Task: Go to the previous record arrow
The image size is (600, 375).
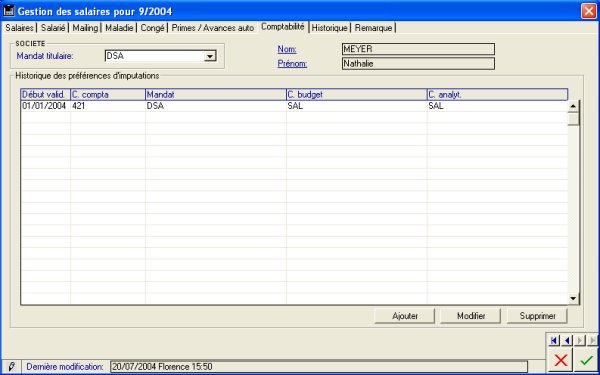Action: [x=567, y=340]
